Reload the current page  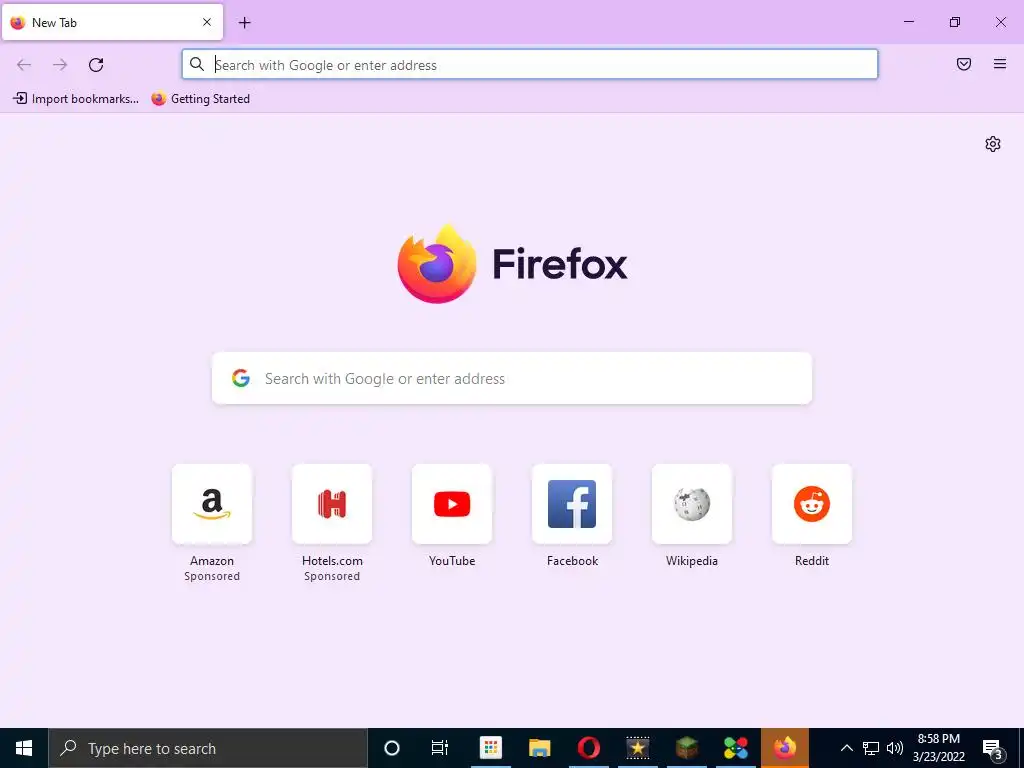click(x=96, y=65)
